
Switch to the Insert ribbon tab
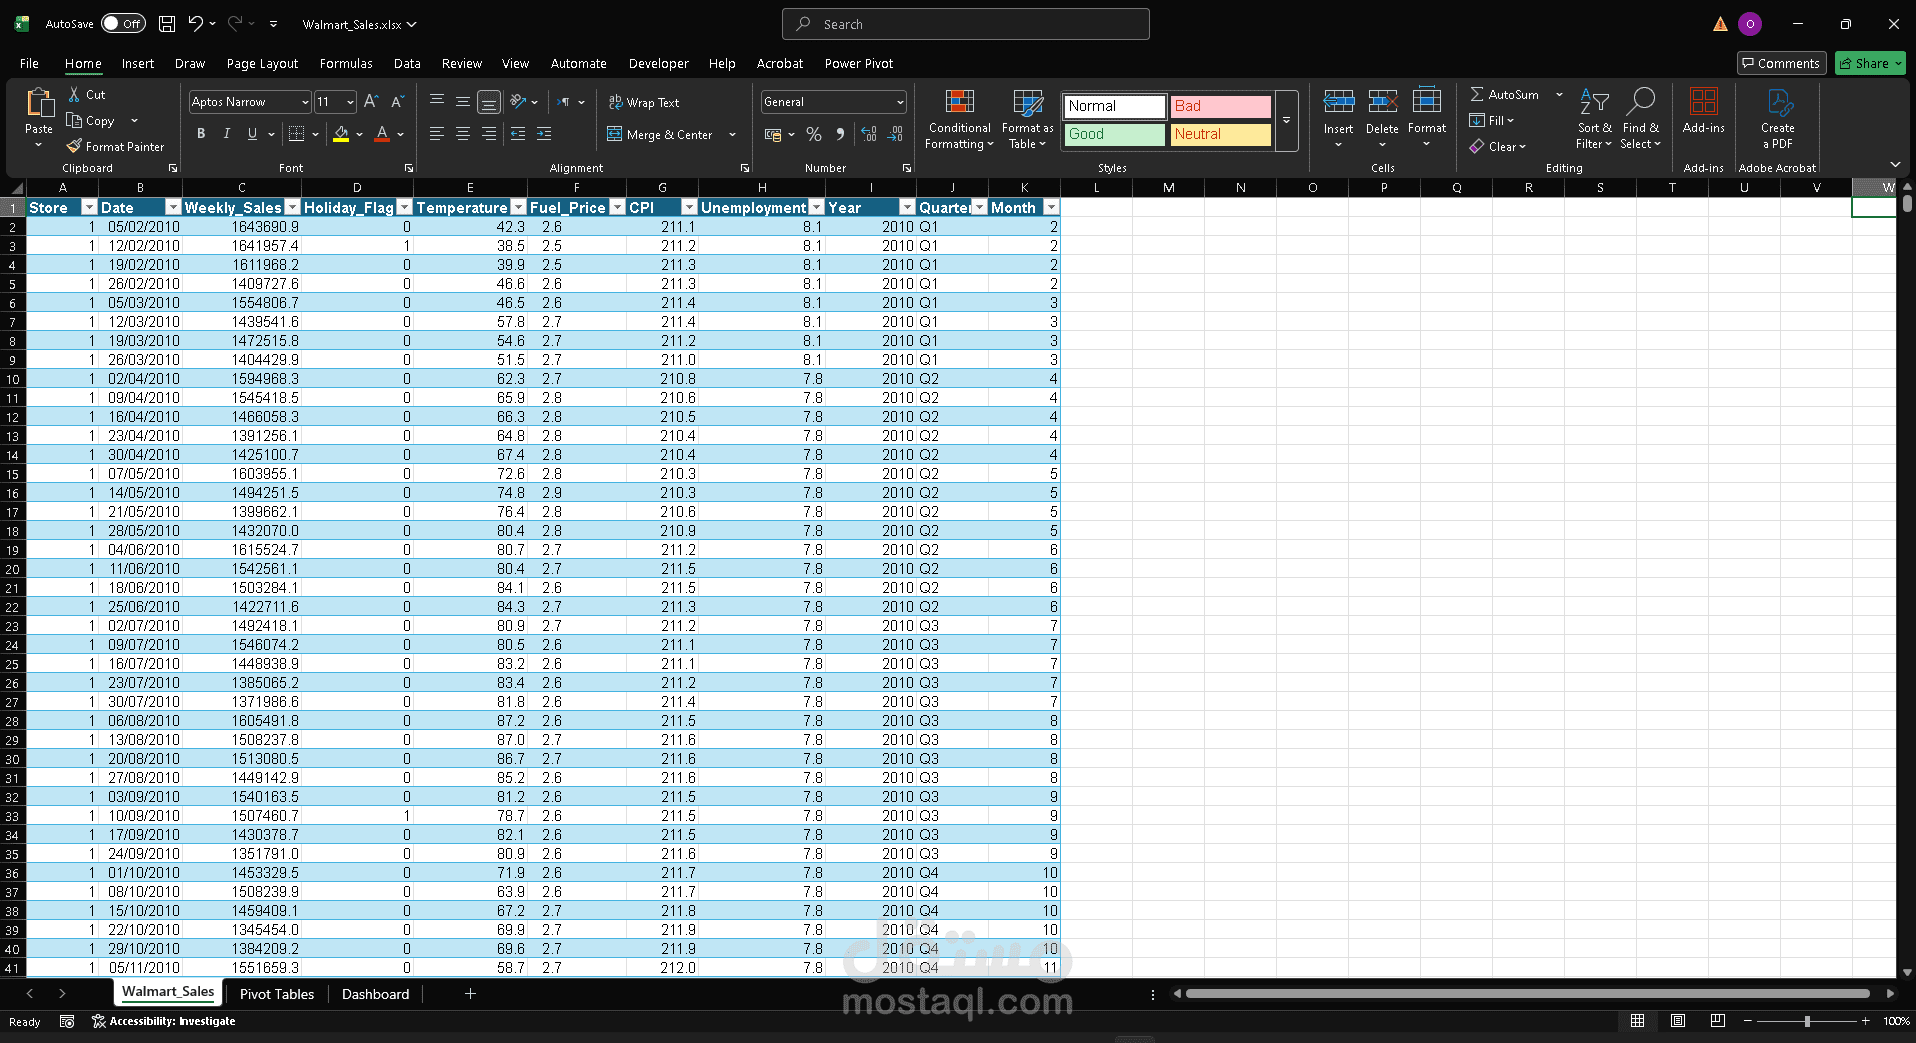tap(138, 63)
